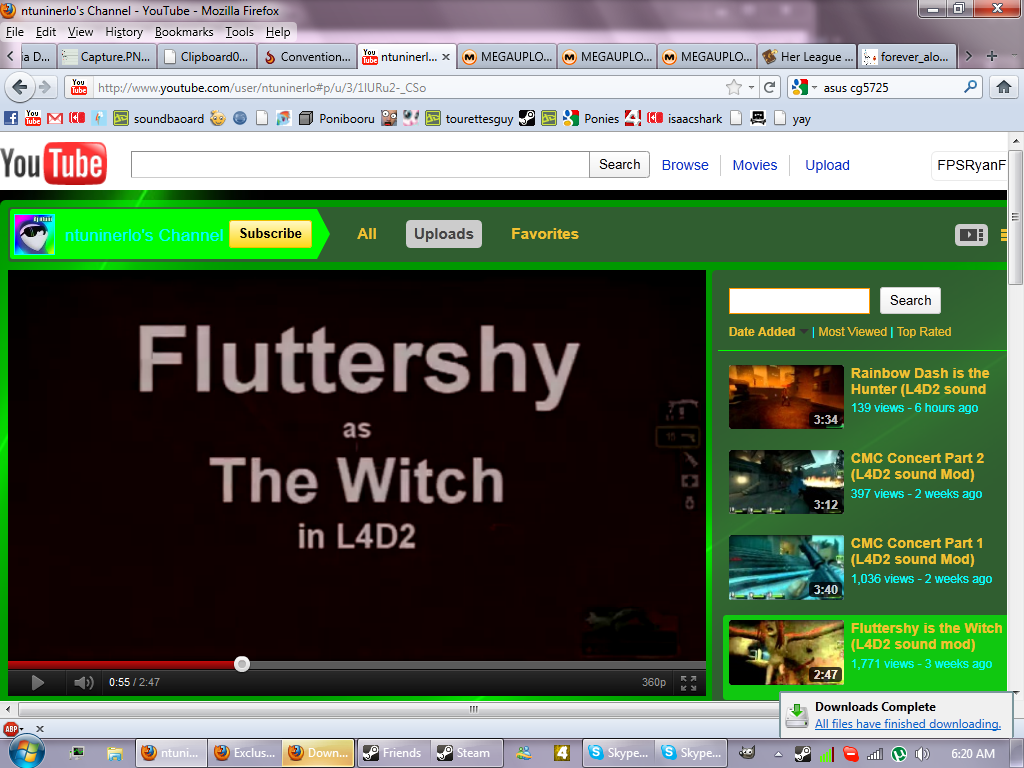
Task: Sort videos by Most Viewed
Action: click(x=852, y=332)
